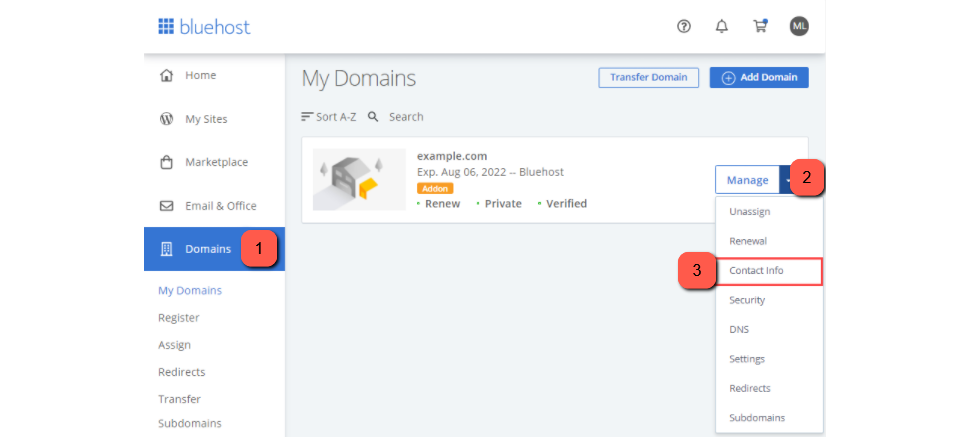The image size is (970, 437).
Task: Open the help question mark icon
Action: click(x=684, y=27)
